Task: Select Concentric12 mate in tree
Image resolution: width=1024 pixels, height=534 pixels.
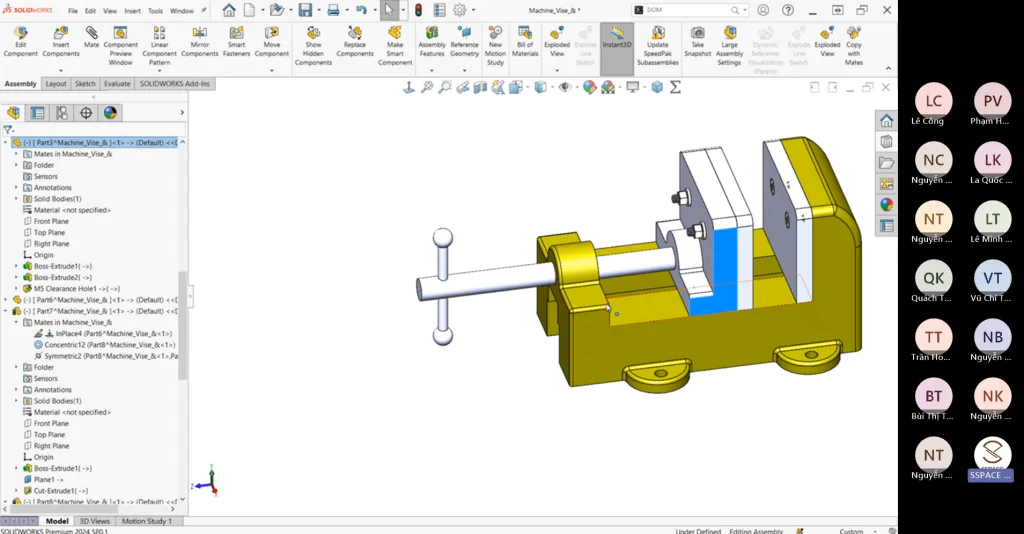Action: 104,345
